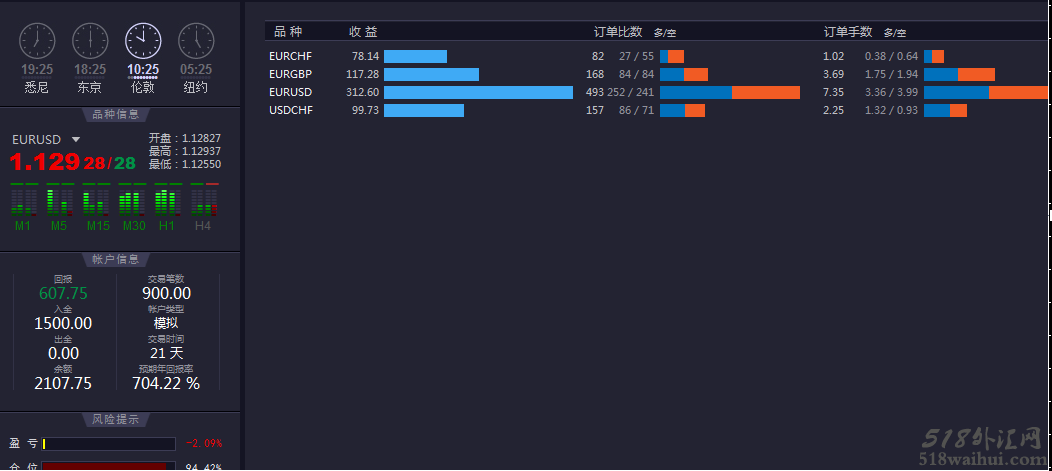Viewport: 1052px width, 471px height.
Task: Sort by the 收益 column header
Action: pos(363,32)
